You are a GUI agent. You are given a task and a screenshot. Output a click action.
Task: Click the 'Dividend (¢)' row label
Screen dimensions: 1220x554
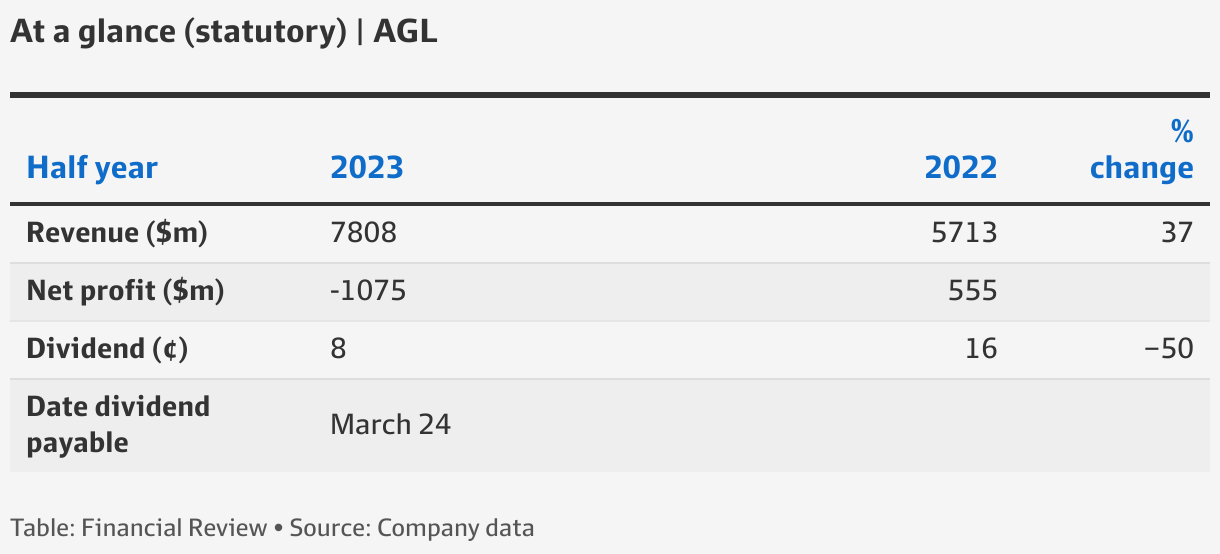point(108,349)
